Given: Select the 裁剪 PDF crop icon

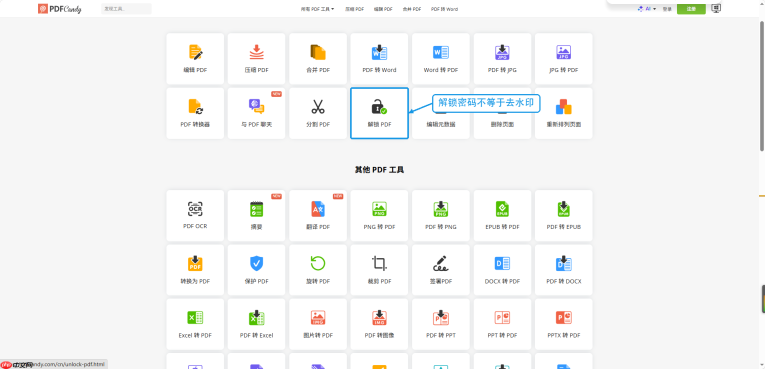Looking at the screenshot, I should coord(379,264).
